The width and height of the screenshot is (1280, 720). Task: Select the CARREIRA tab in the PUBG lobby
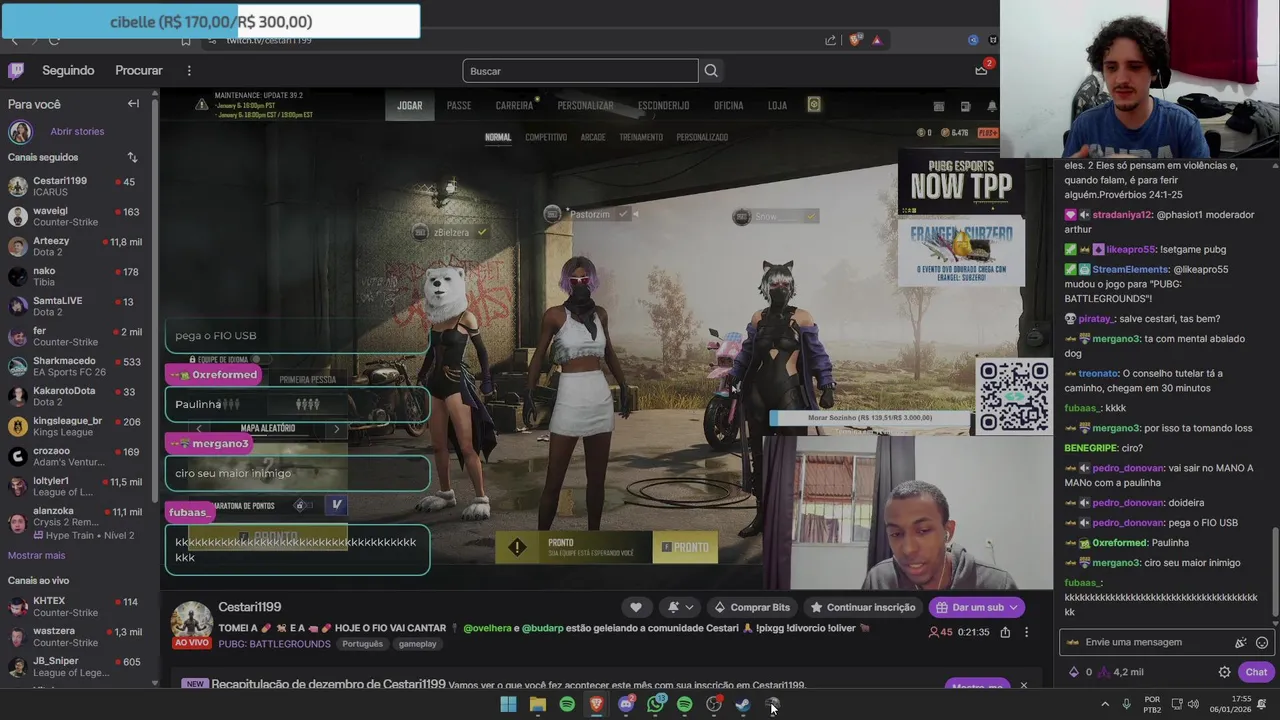coord(515,105)
